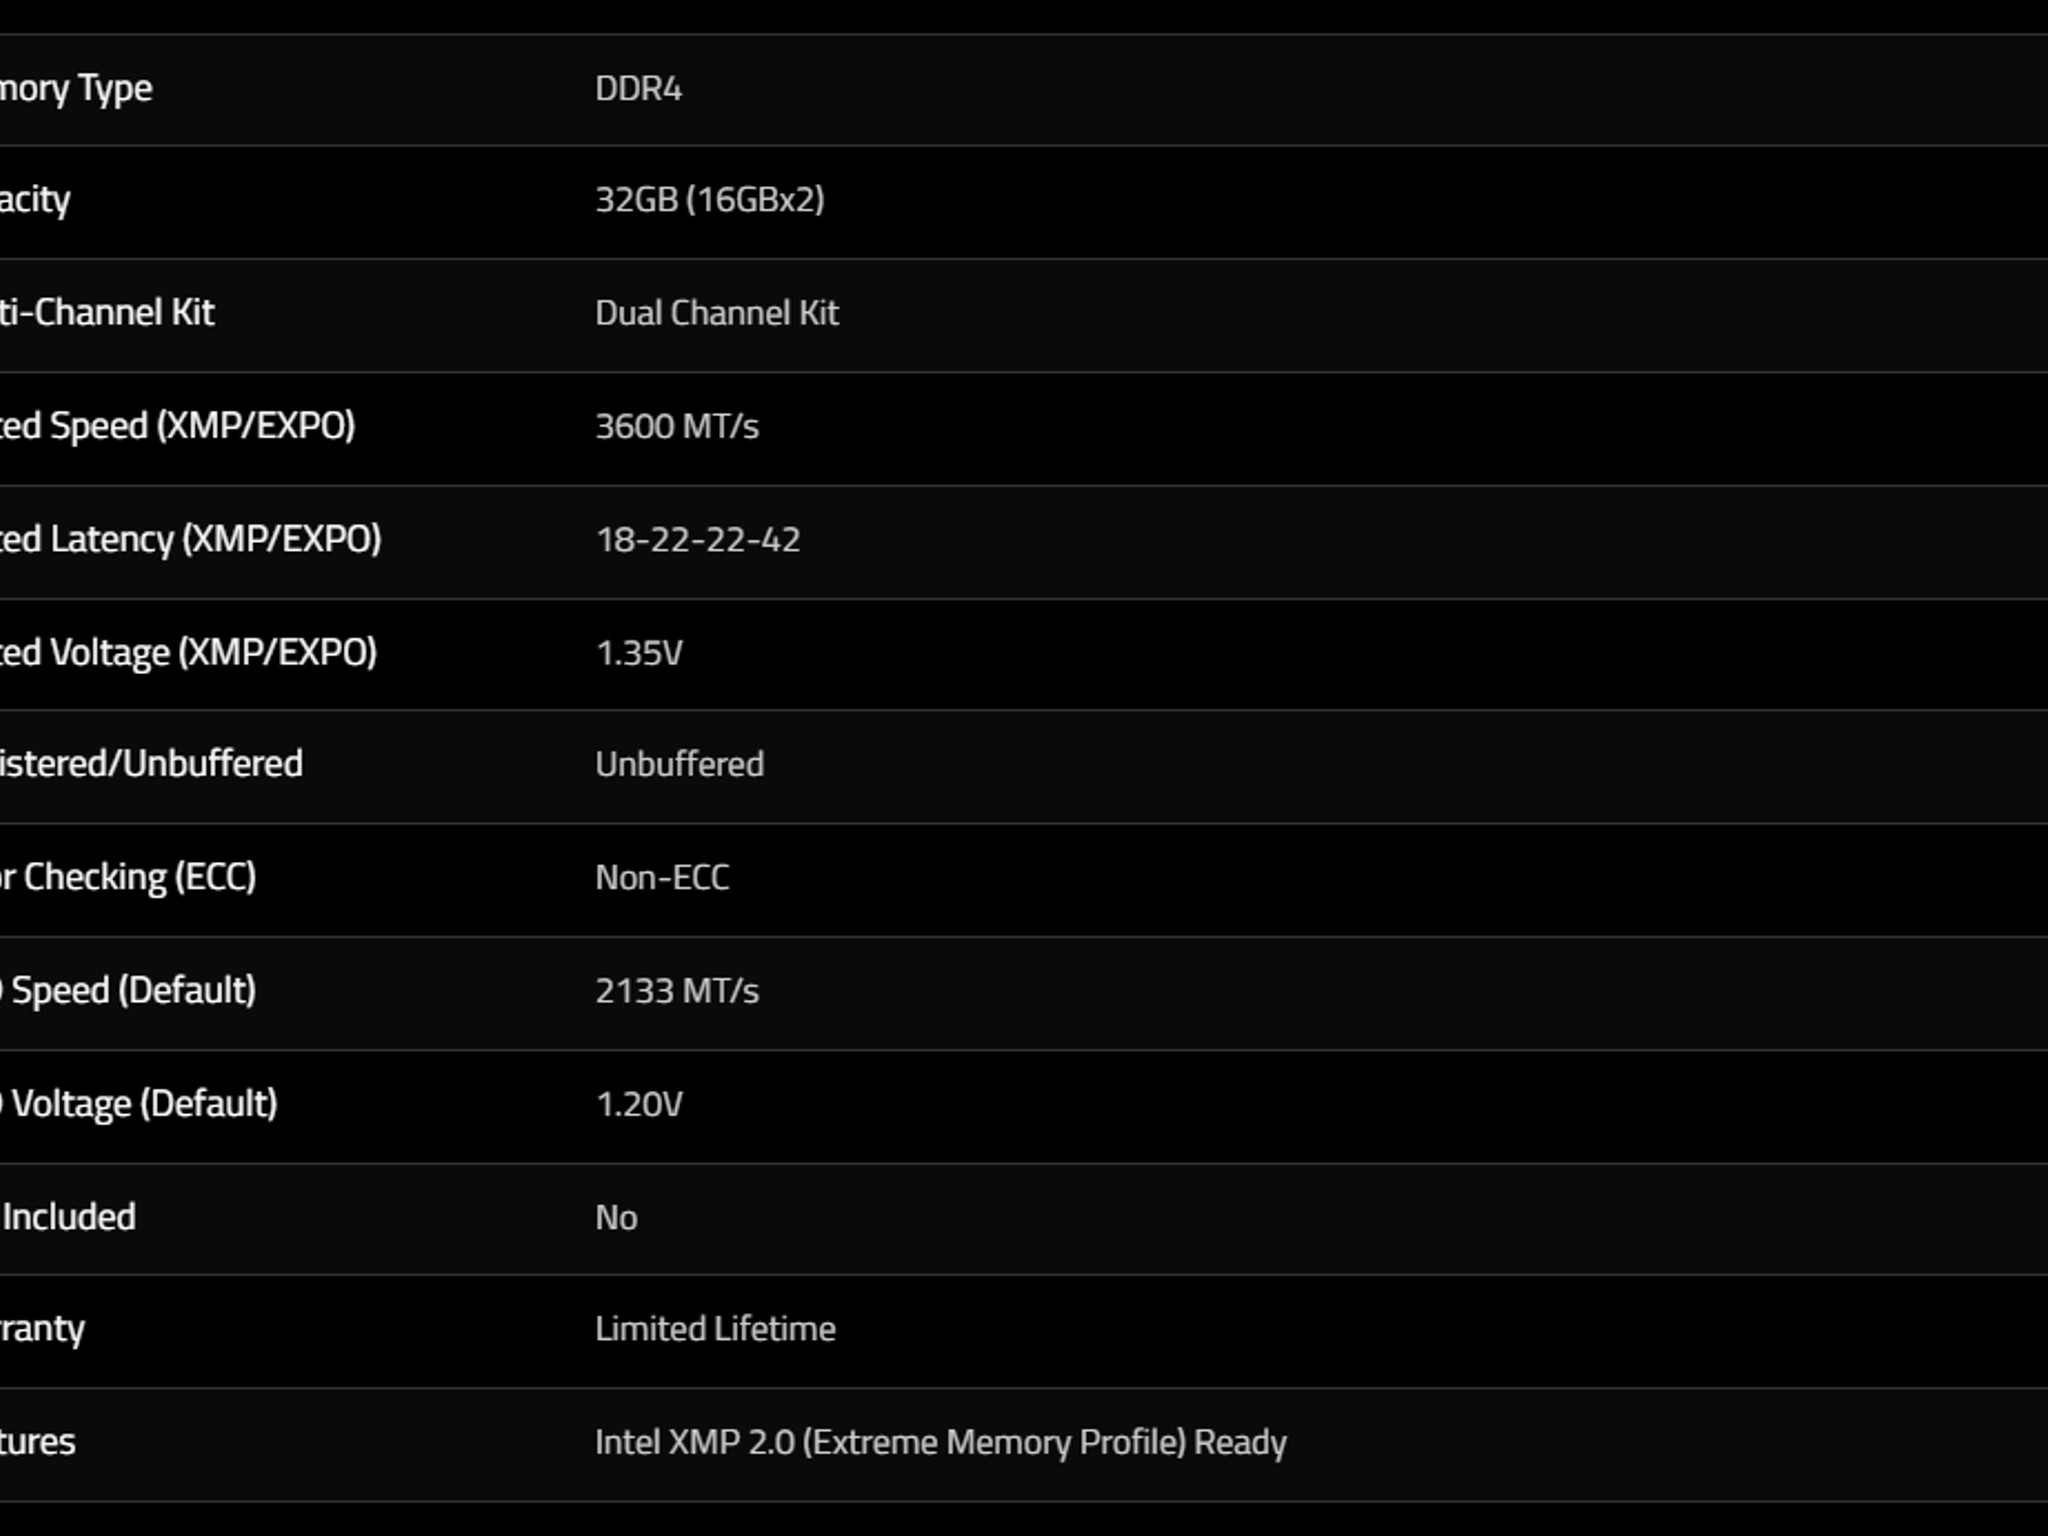Screen dimensions: 2048x1536
Task: Click the Multi-Channel Kit row label
Action: click(107, 312)
